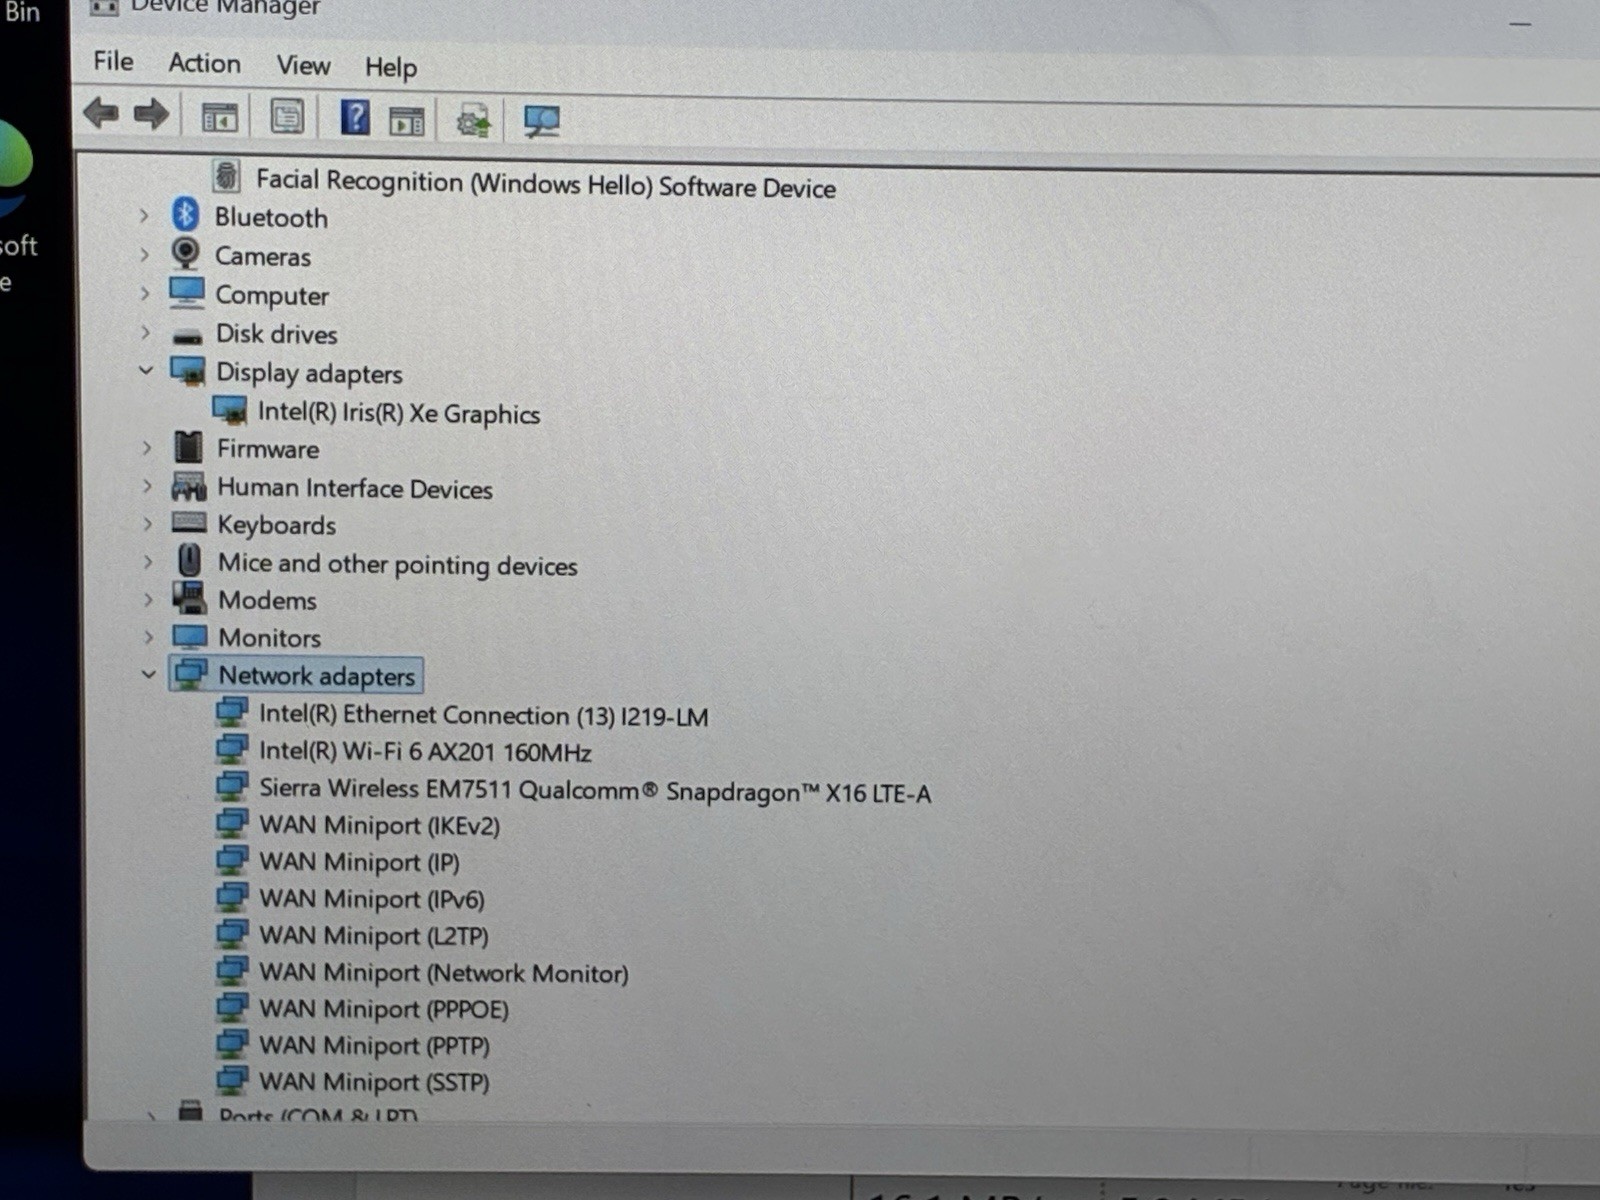Viewport: 1600px width, 1200px height.
Task: Click the Update device driver toolbar icon
Action: pos(473,121)
